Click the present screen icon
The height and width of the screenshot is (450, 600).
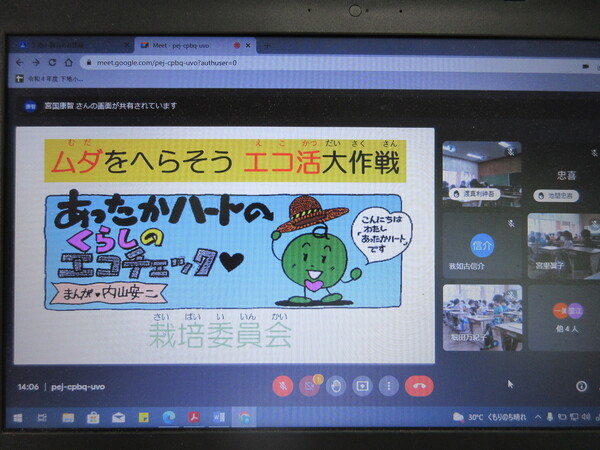pyautogui.click(x=362, y=385)
